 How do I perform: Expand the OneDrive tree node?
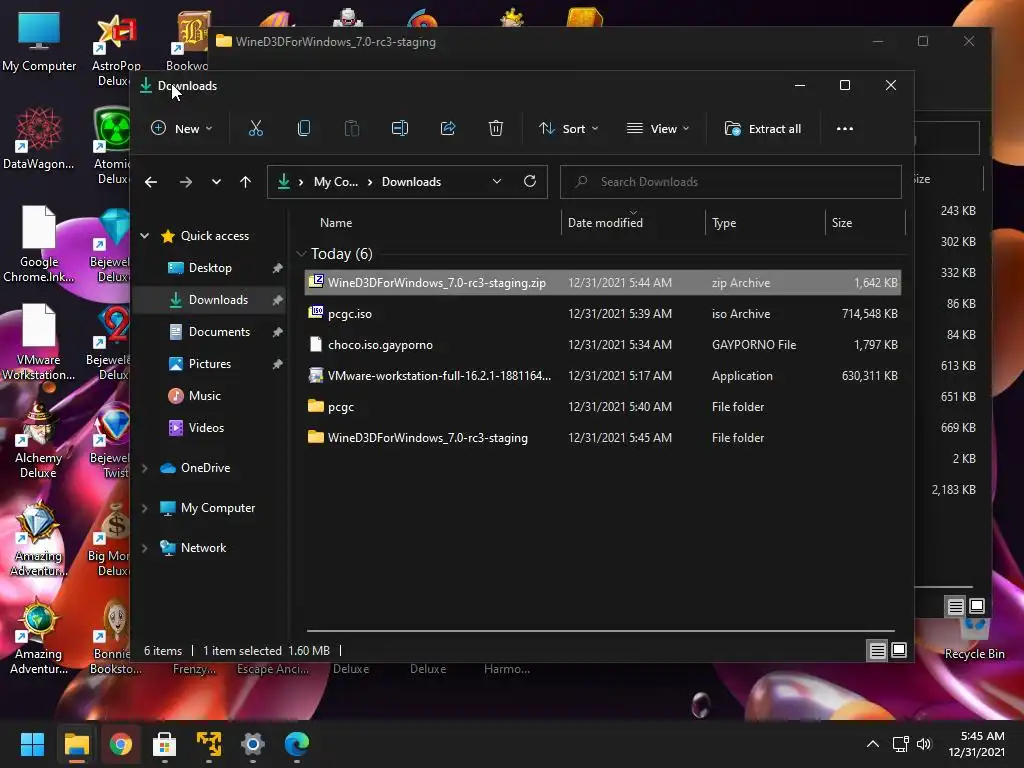tap(145, 468)
